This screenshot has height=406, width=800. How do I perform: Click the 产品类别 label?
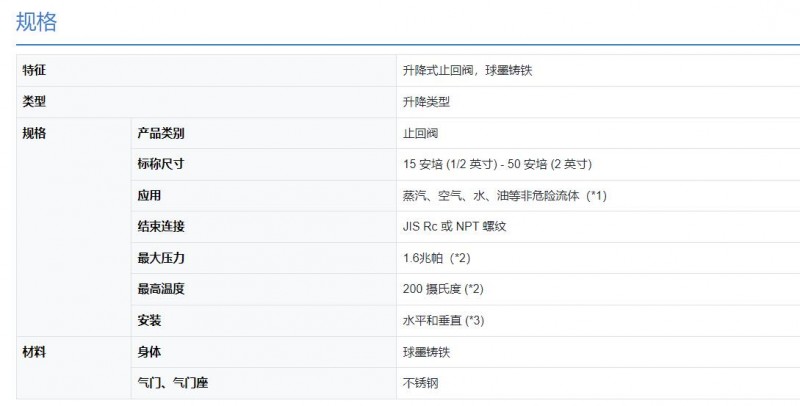tap(161, 133)
